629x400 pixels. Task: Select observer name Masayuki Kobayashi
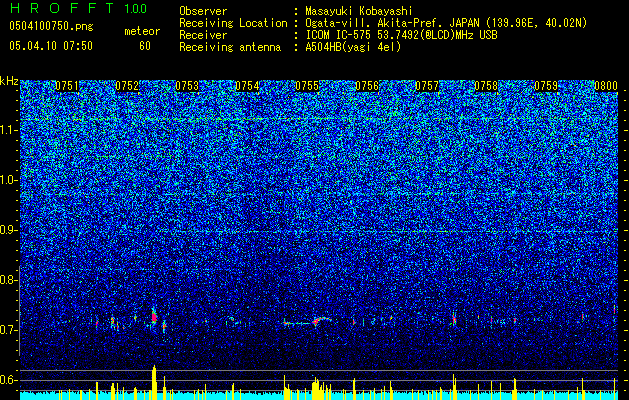(359, 11)
